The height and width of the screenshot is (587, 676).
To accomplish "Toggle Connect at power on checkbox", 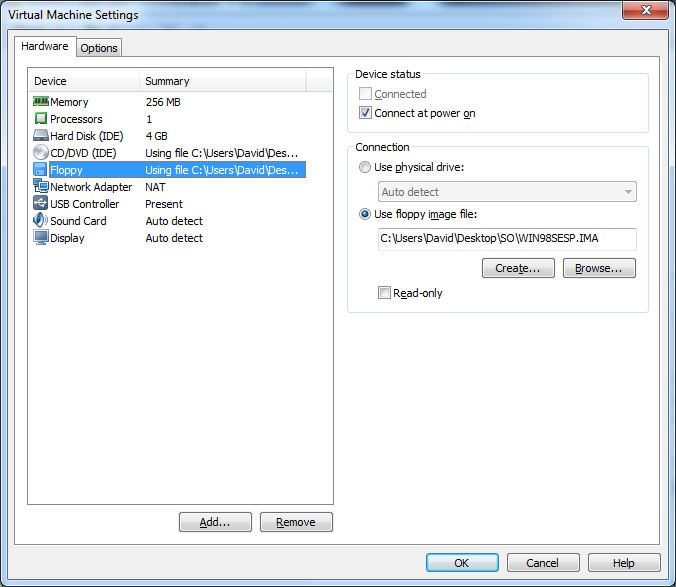I will (x=366, y=113).
